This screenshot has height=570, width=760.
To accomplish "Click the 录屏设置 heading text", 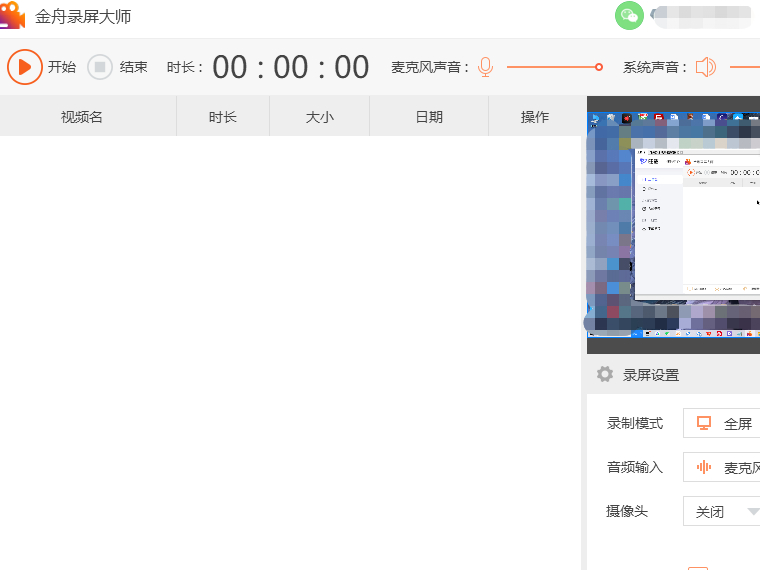I will 651,375.
